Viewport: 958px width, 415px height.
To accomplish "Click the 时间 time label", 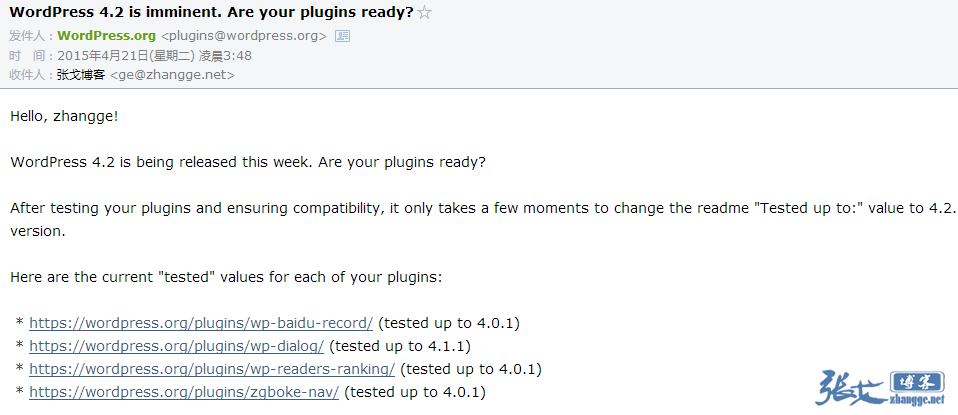I will coord(29,55).
